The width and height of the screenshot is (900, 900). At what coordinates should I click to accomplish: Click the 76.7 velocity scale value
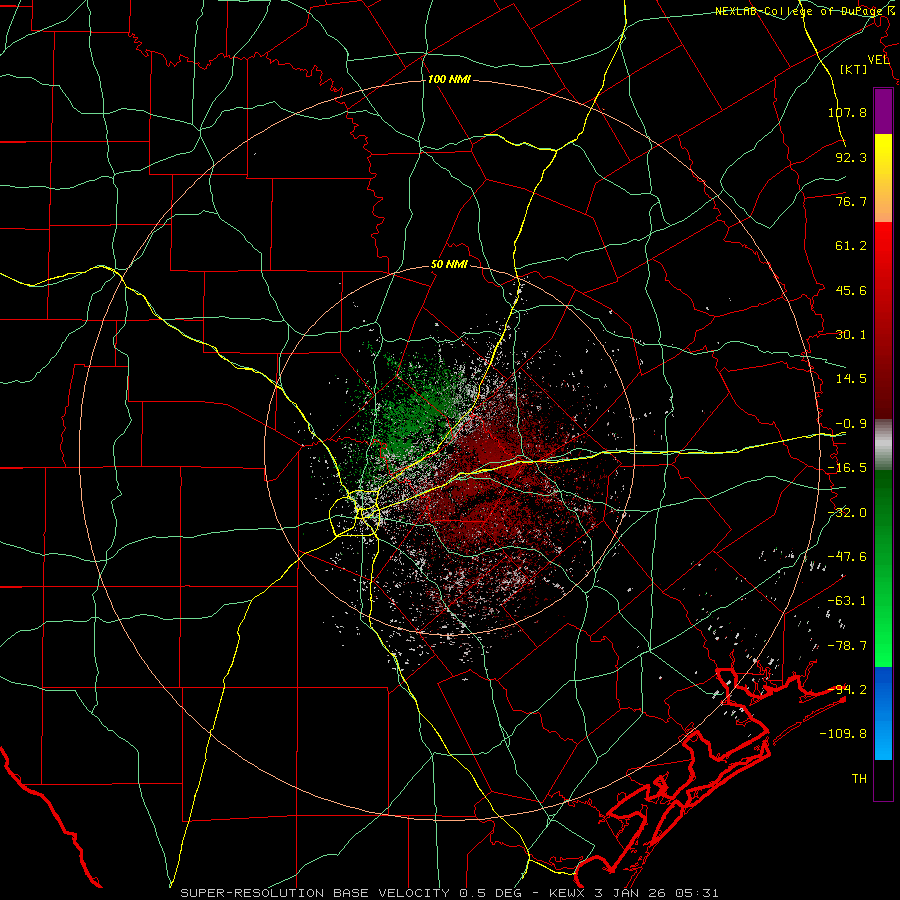[851, 201]
